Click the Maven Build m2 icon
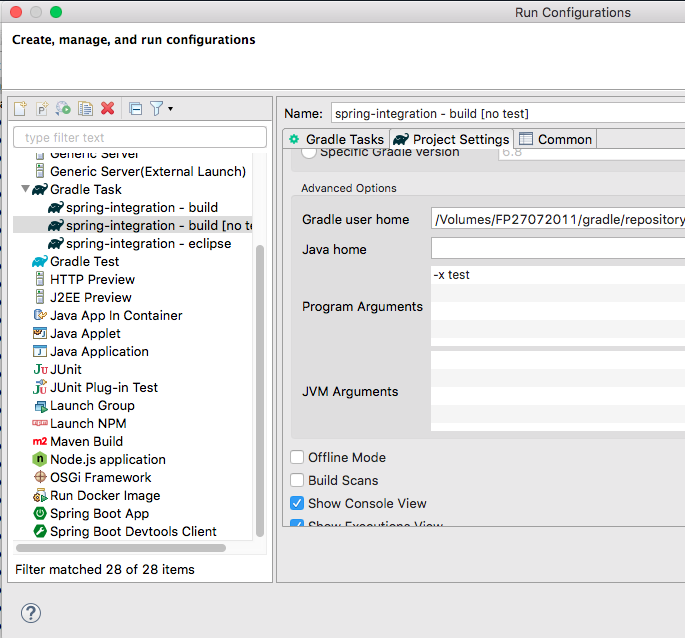Screen dimensions: 685x638 40,441
